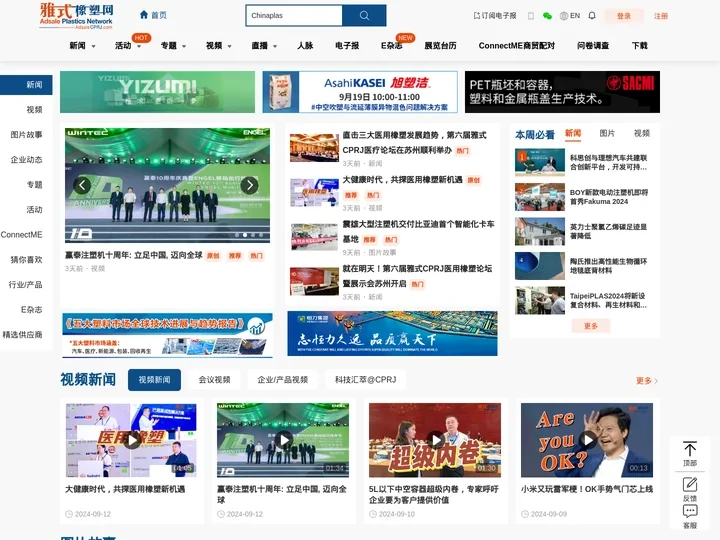Open the notification bell icon
The height and width of the screenshot is (540, 720).
592,16
